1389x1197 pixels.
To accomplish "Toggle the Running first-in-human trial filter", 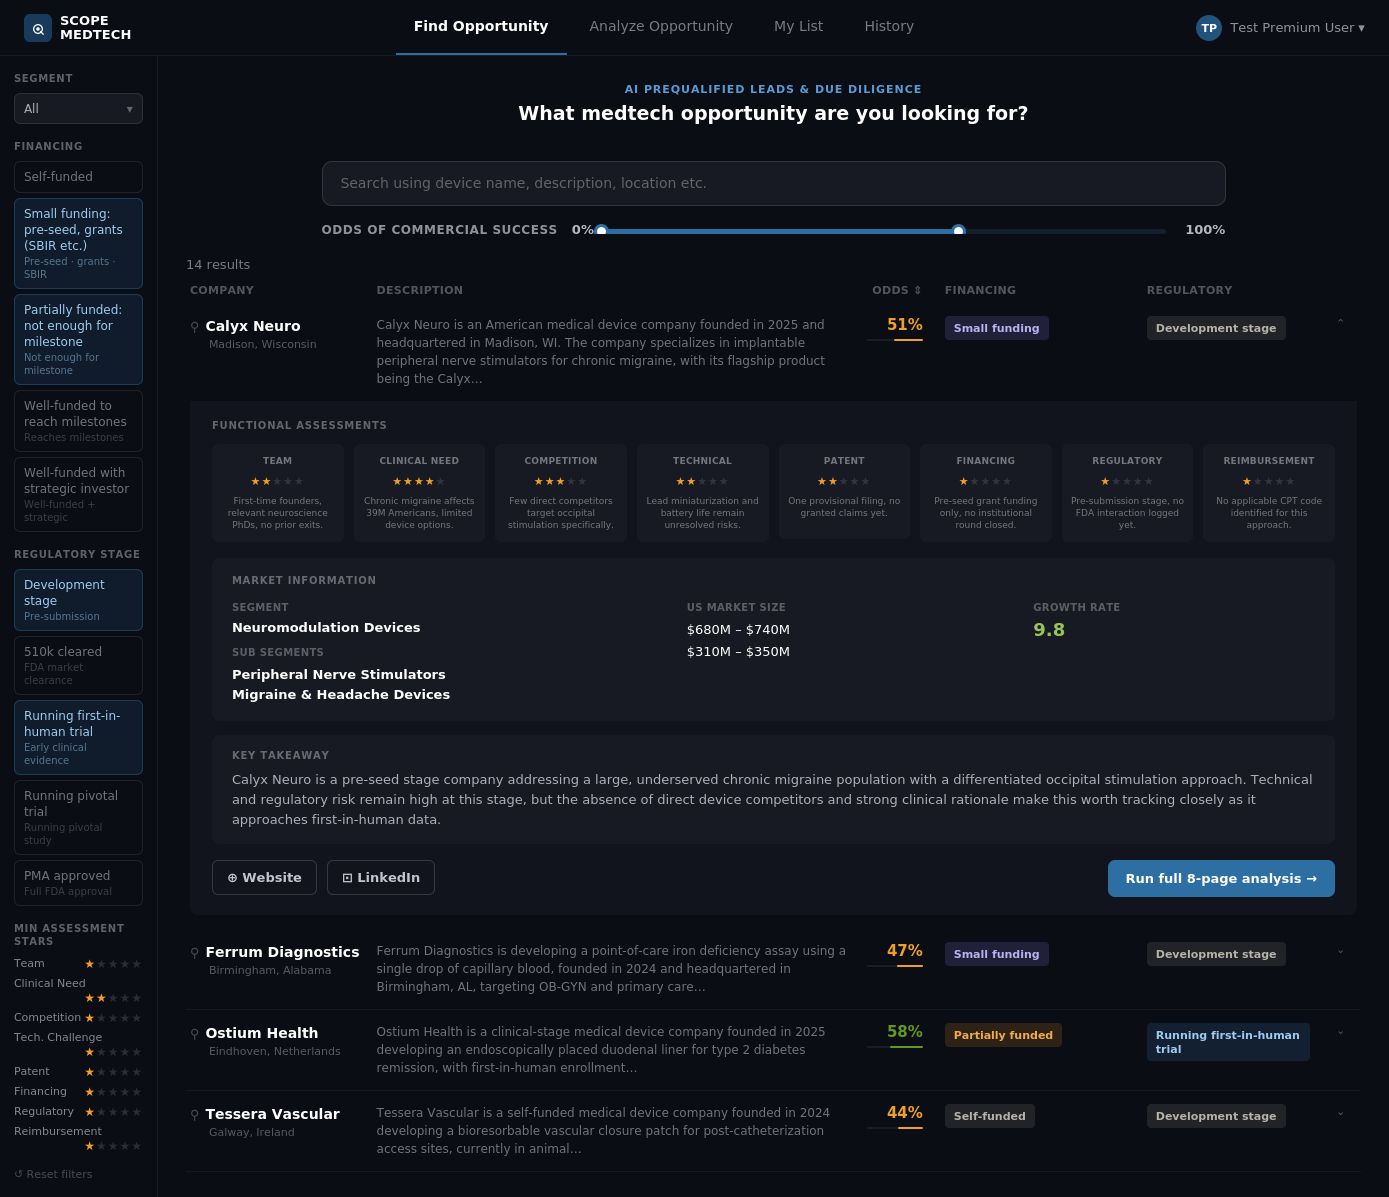I will [78, 737].
